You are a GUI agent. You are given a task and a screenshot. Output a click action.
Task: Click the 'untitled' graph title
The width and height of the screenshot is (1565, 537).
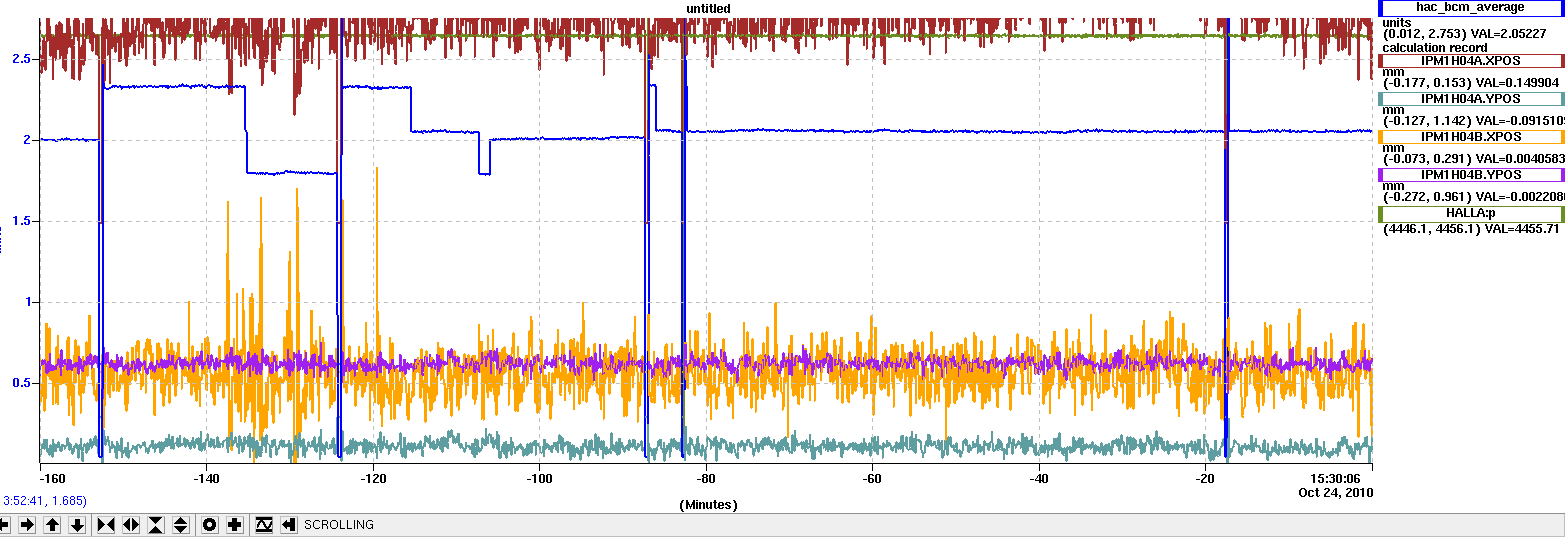[x=708, y=8]
